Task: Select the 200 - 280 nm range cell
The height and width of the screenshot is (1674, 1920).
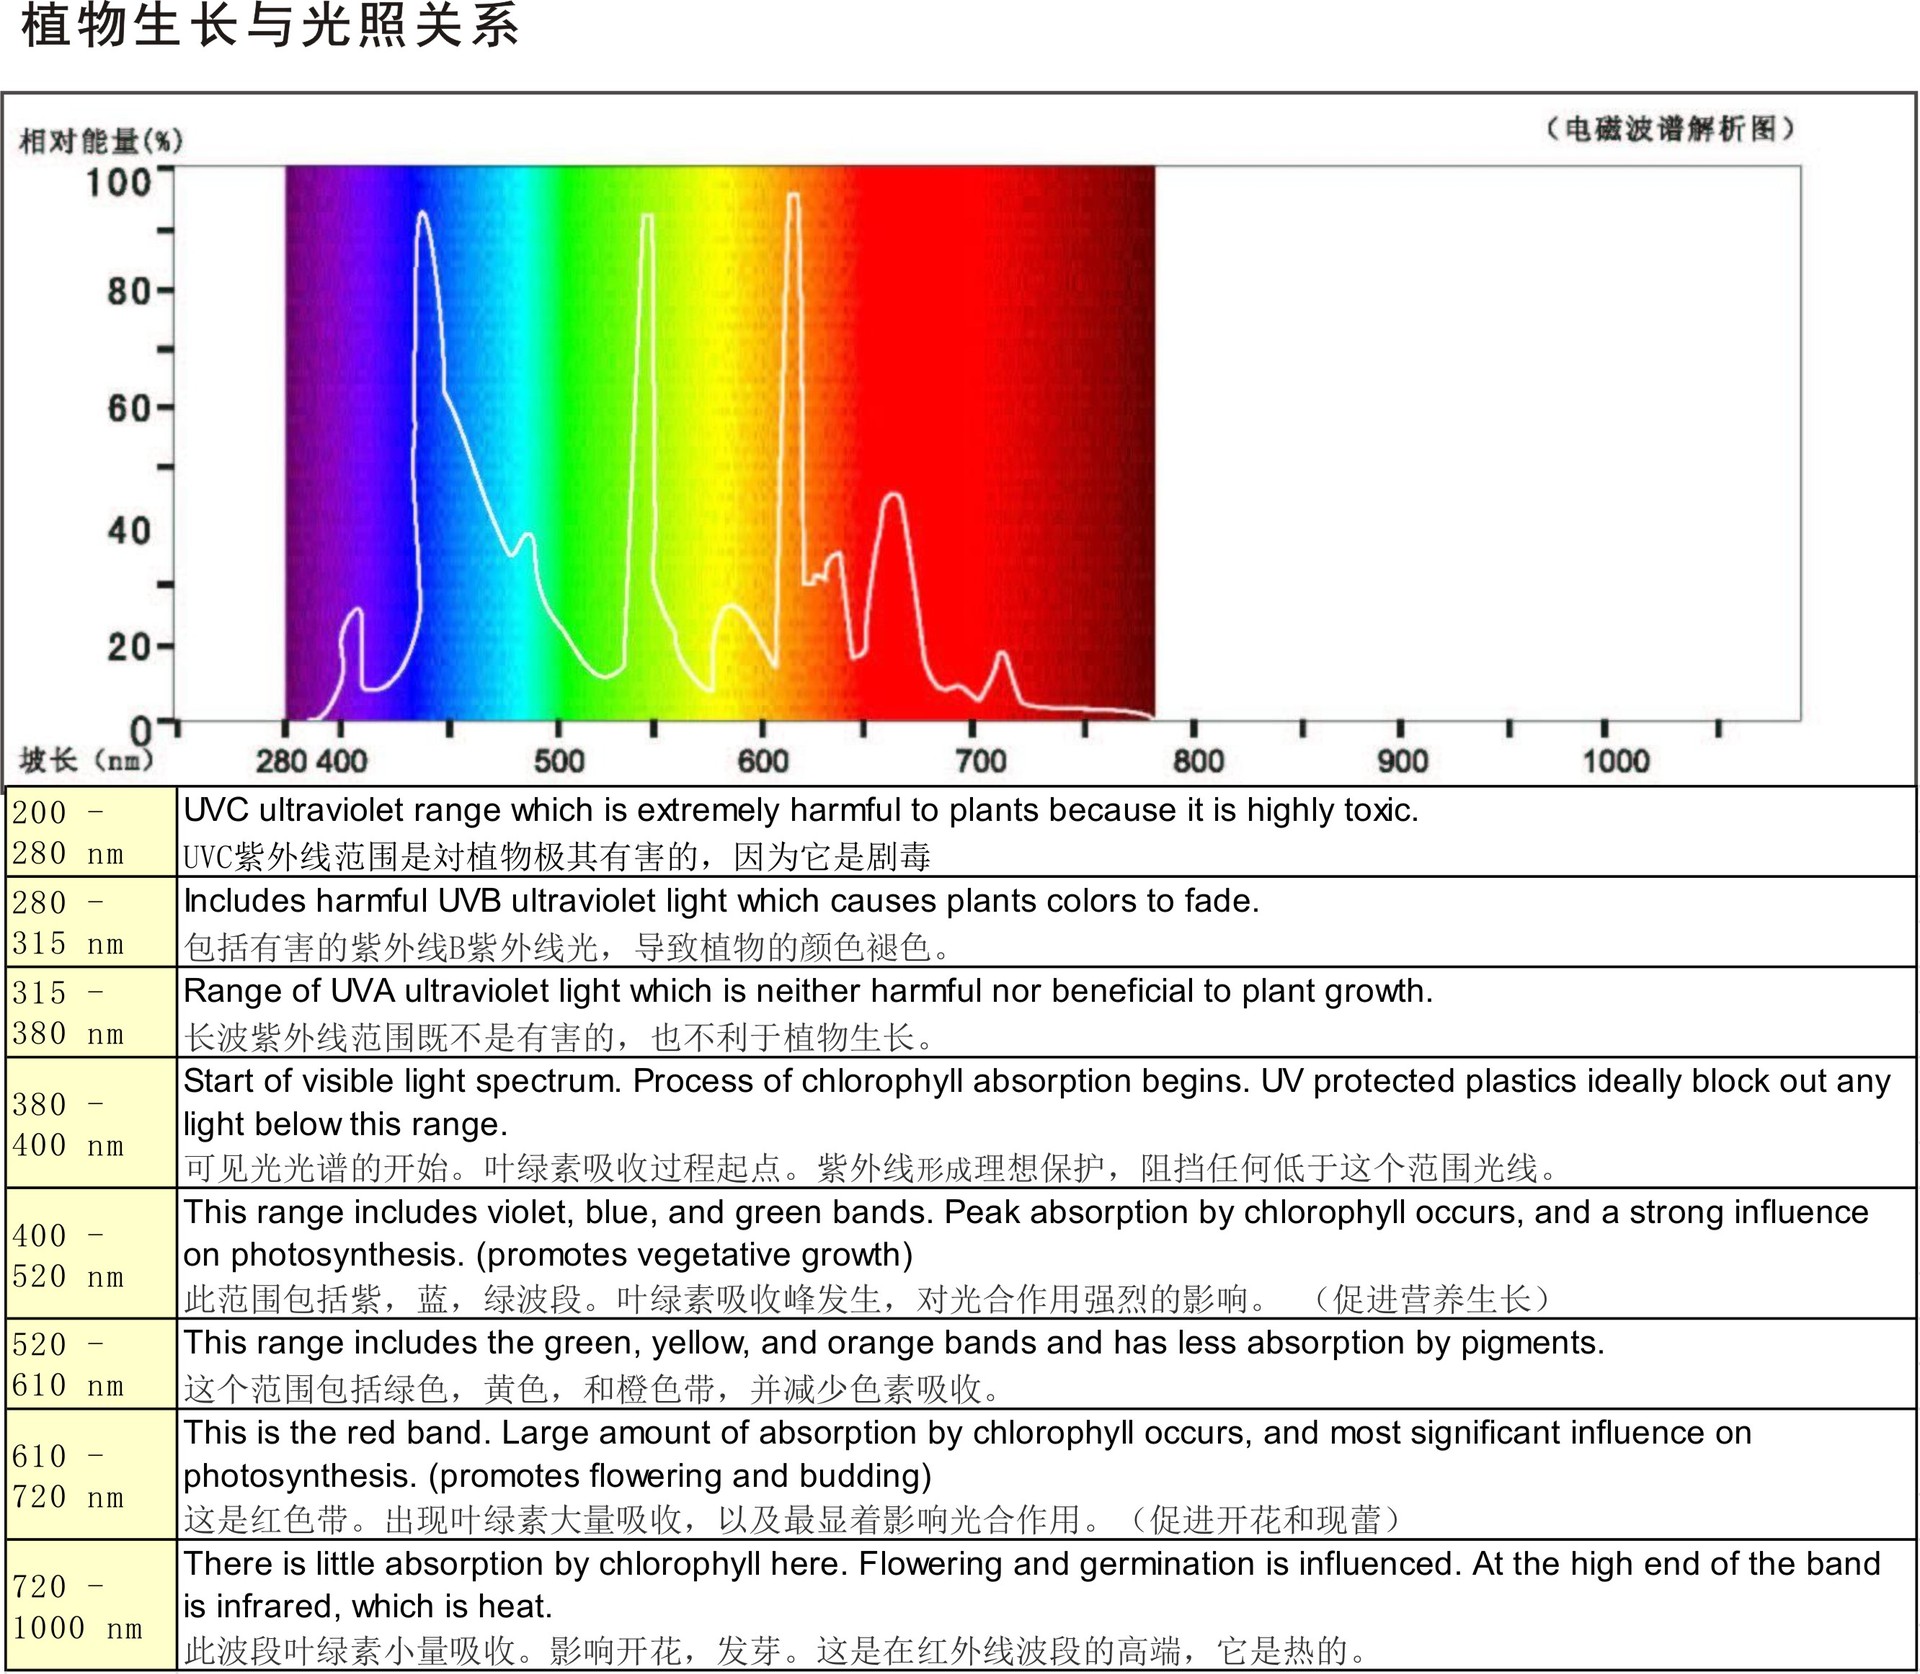Action: 91,832
